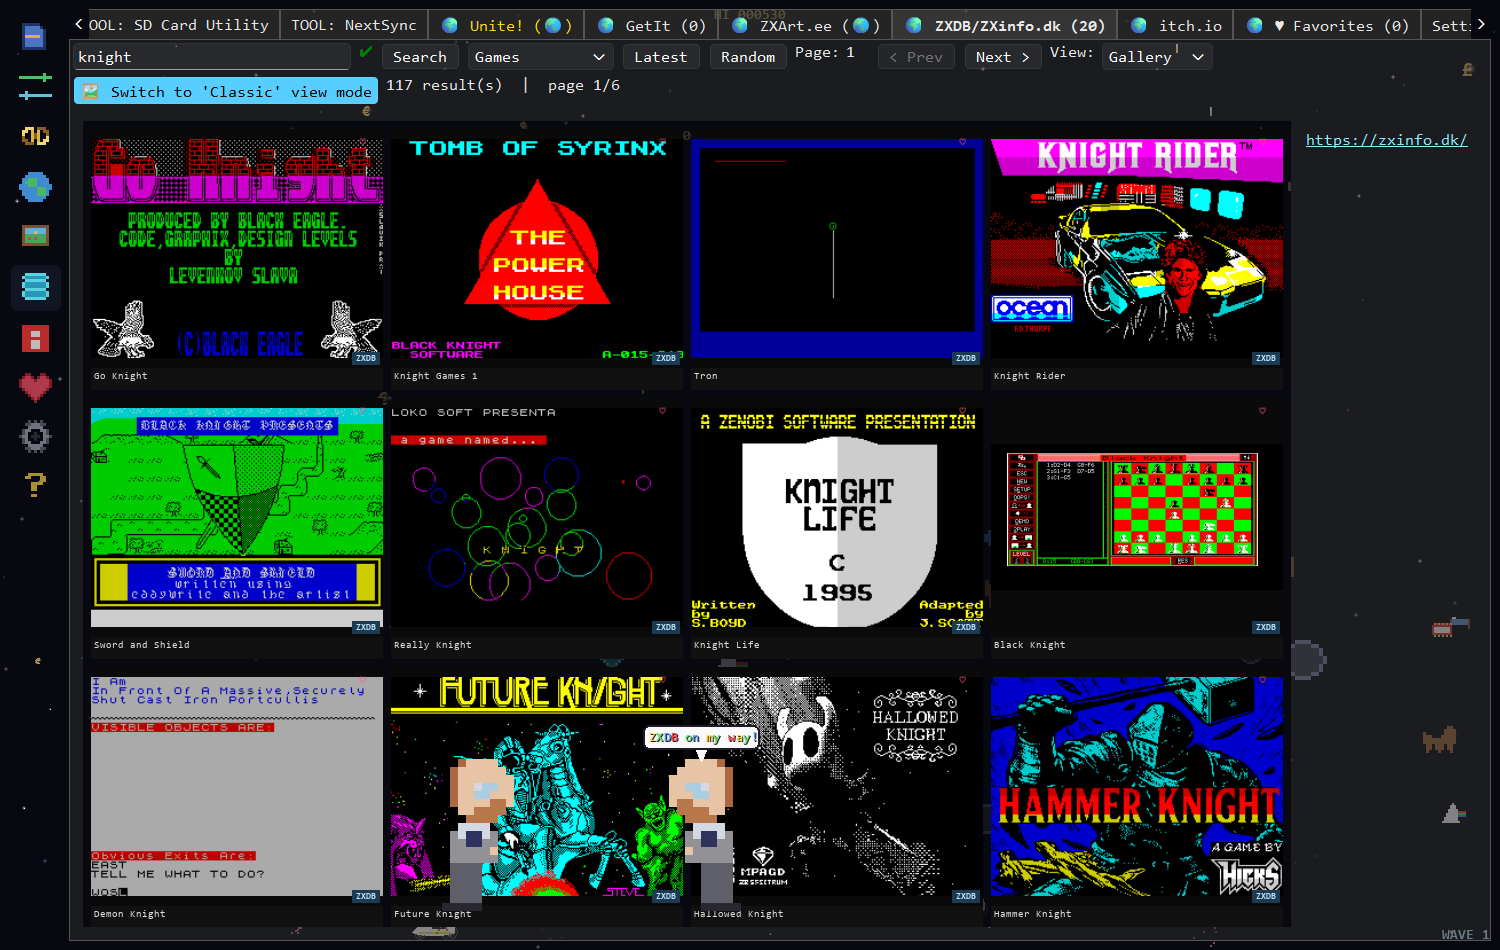
Task: Open the Gallery view dropdown
Action: [1157, 57]
